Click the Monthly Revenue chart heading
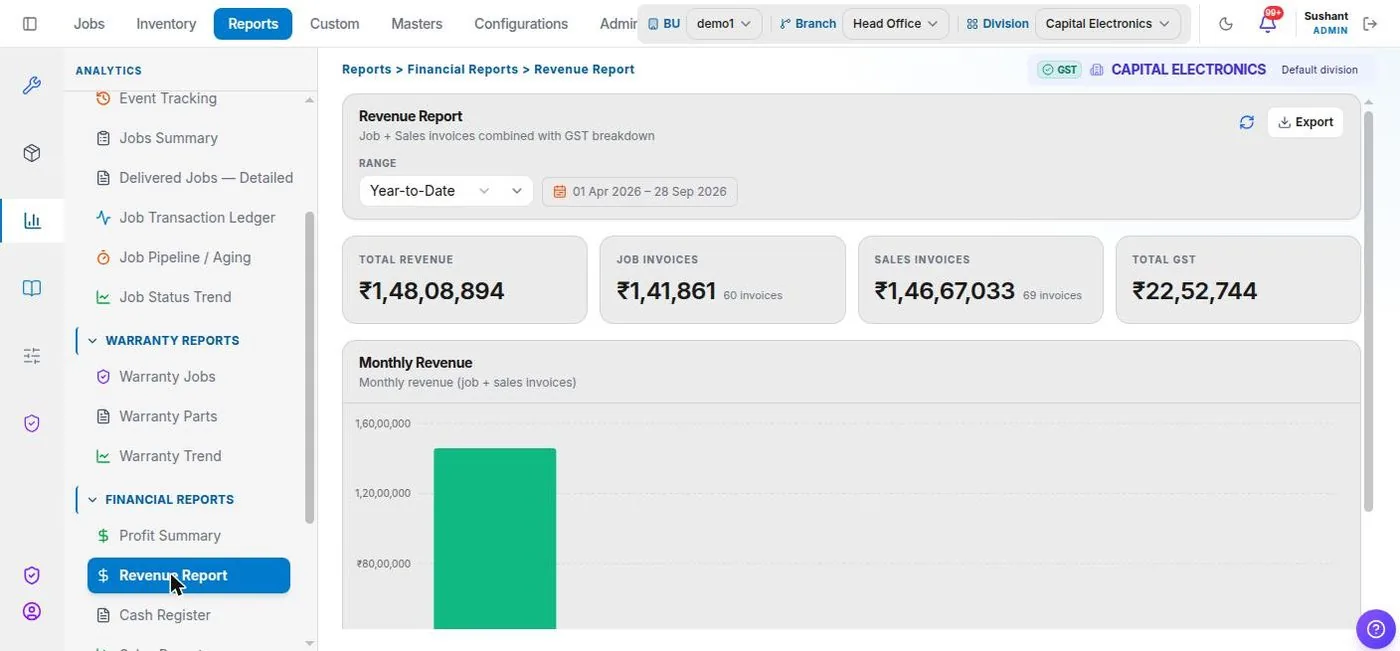1400x651 pixels. [x=415, y=363]
